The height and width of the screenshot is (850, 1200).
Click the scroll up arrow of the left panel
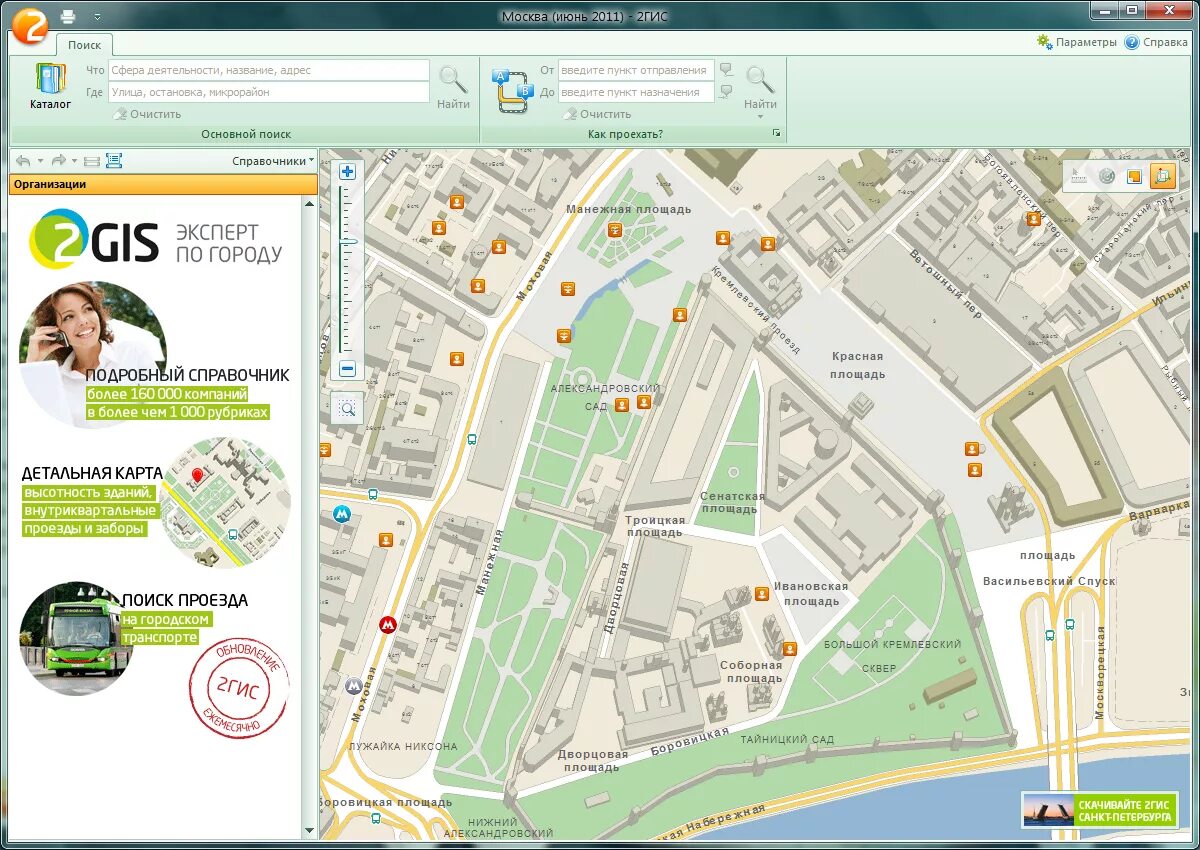pos(309,202)
